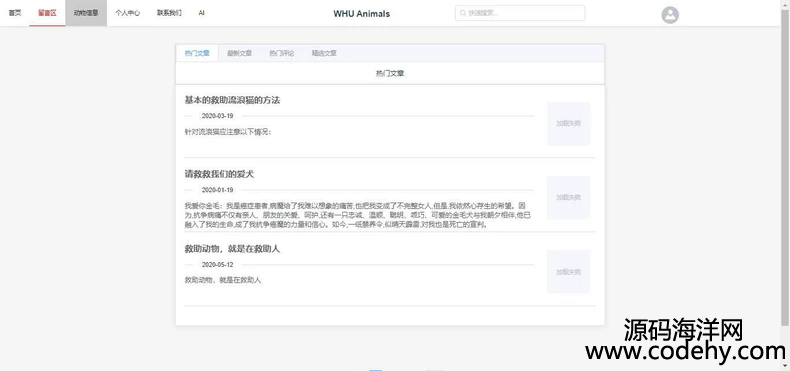Click the date 2020-03-19

click(x=218, y=116)
